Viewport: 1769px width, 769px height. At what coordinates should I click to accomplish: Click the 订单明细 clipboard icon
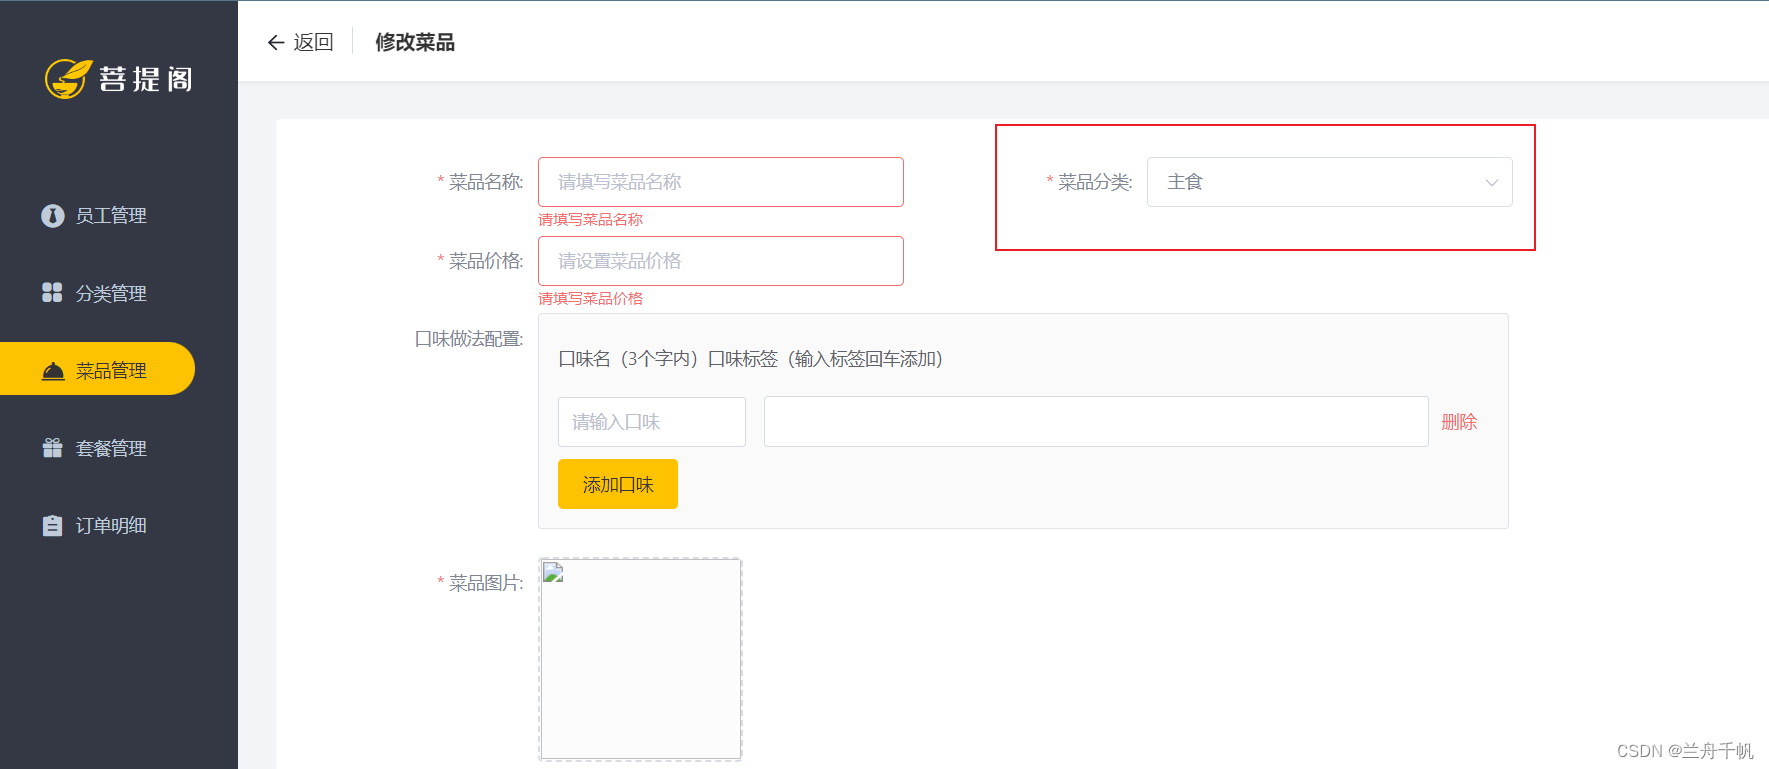coord(52,525)
